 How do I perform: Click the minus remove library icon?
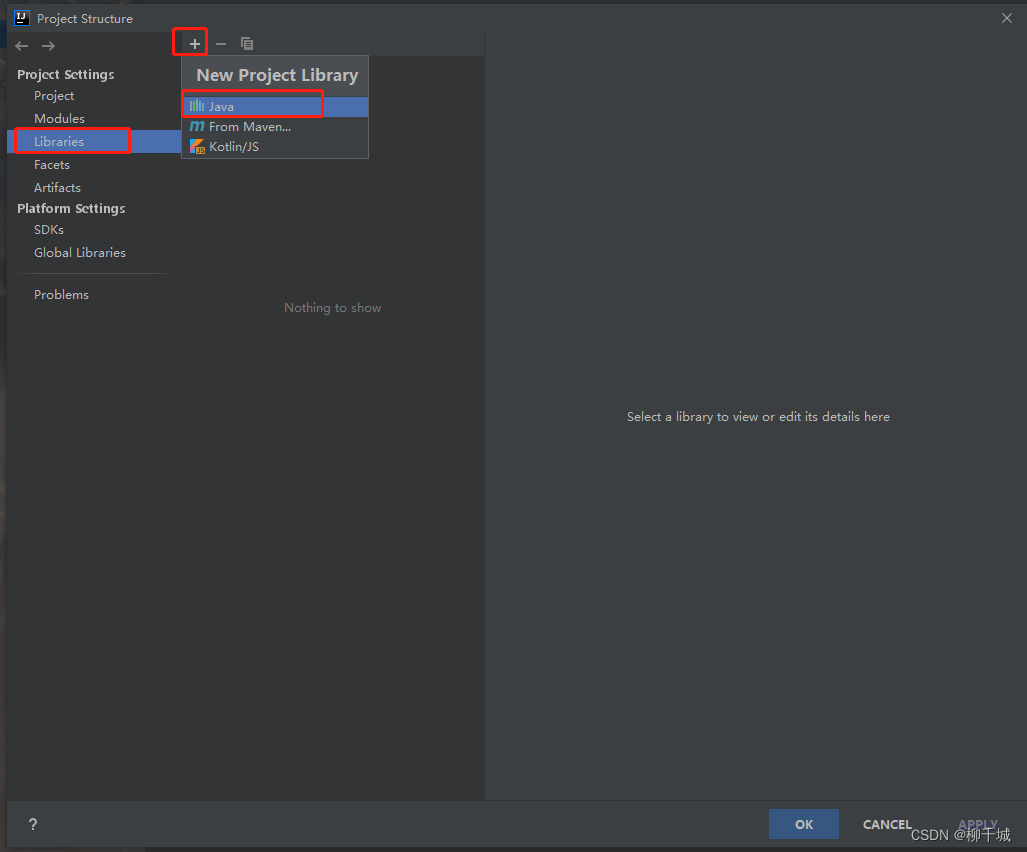point(221,44)
